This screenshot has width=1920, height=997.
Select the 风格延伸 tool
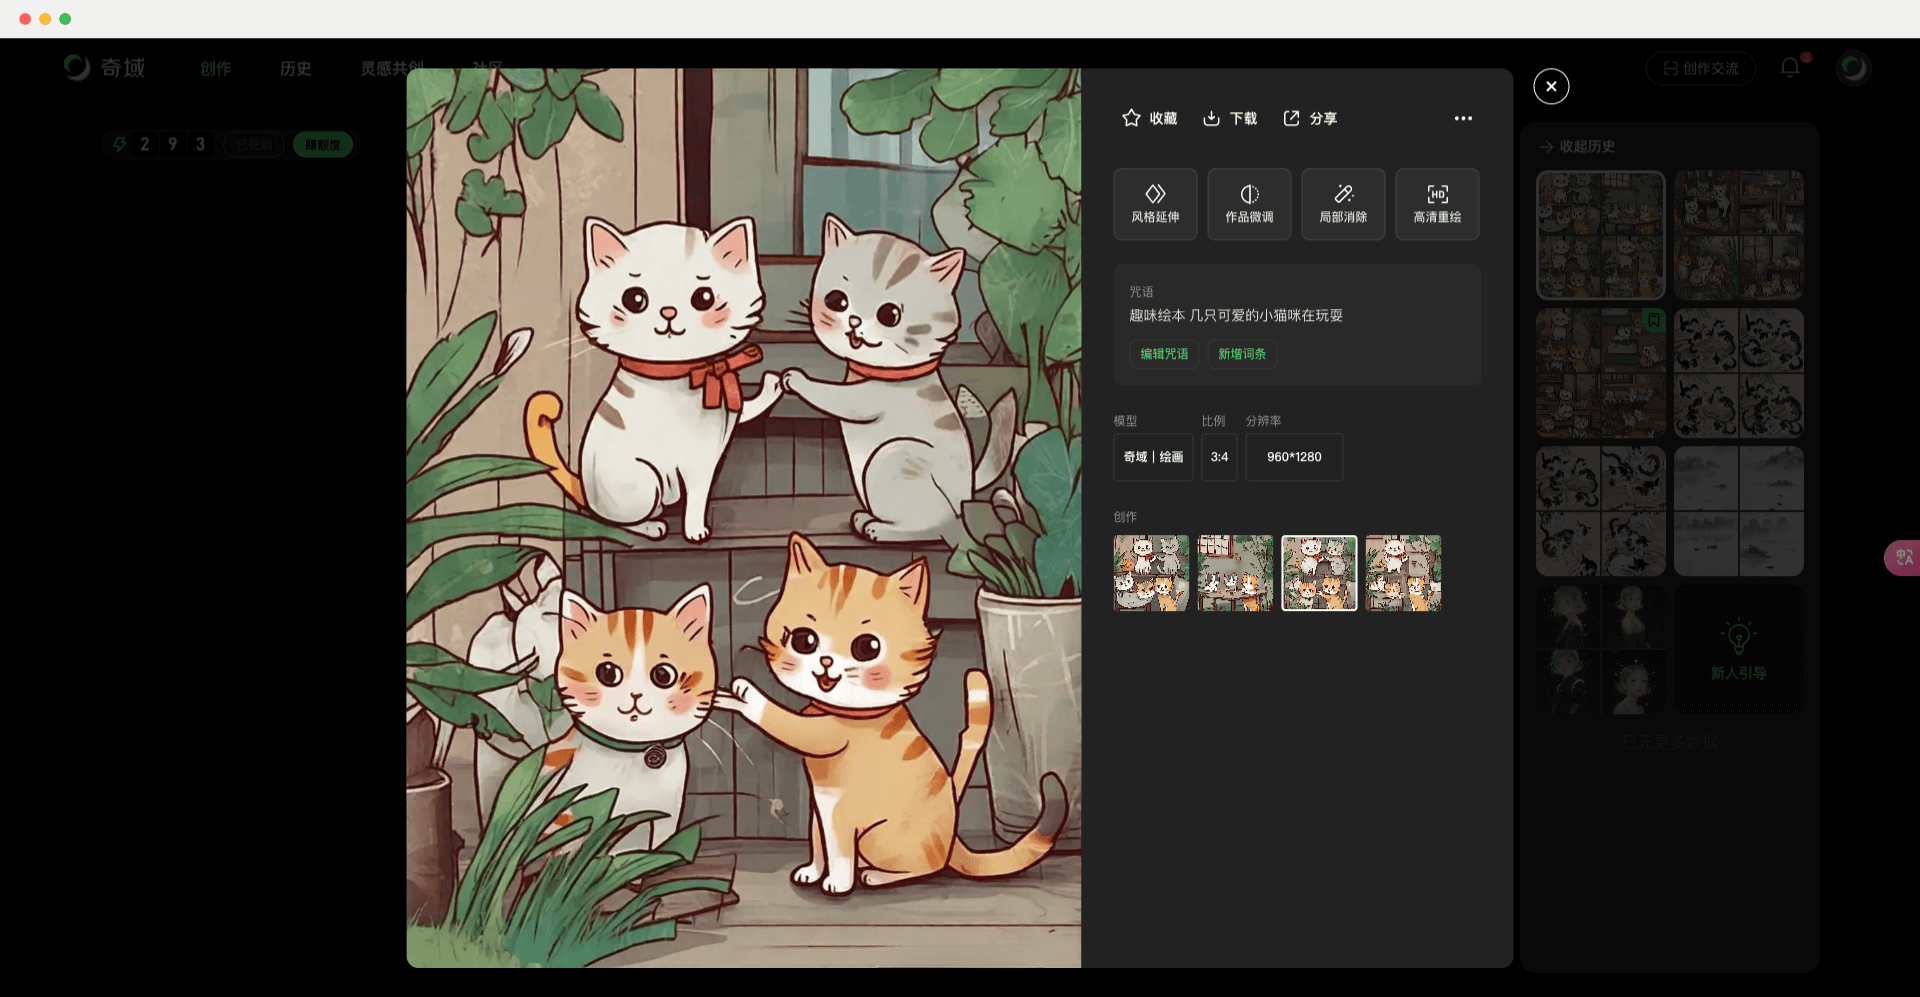pos(1155,204)
